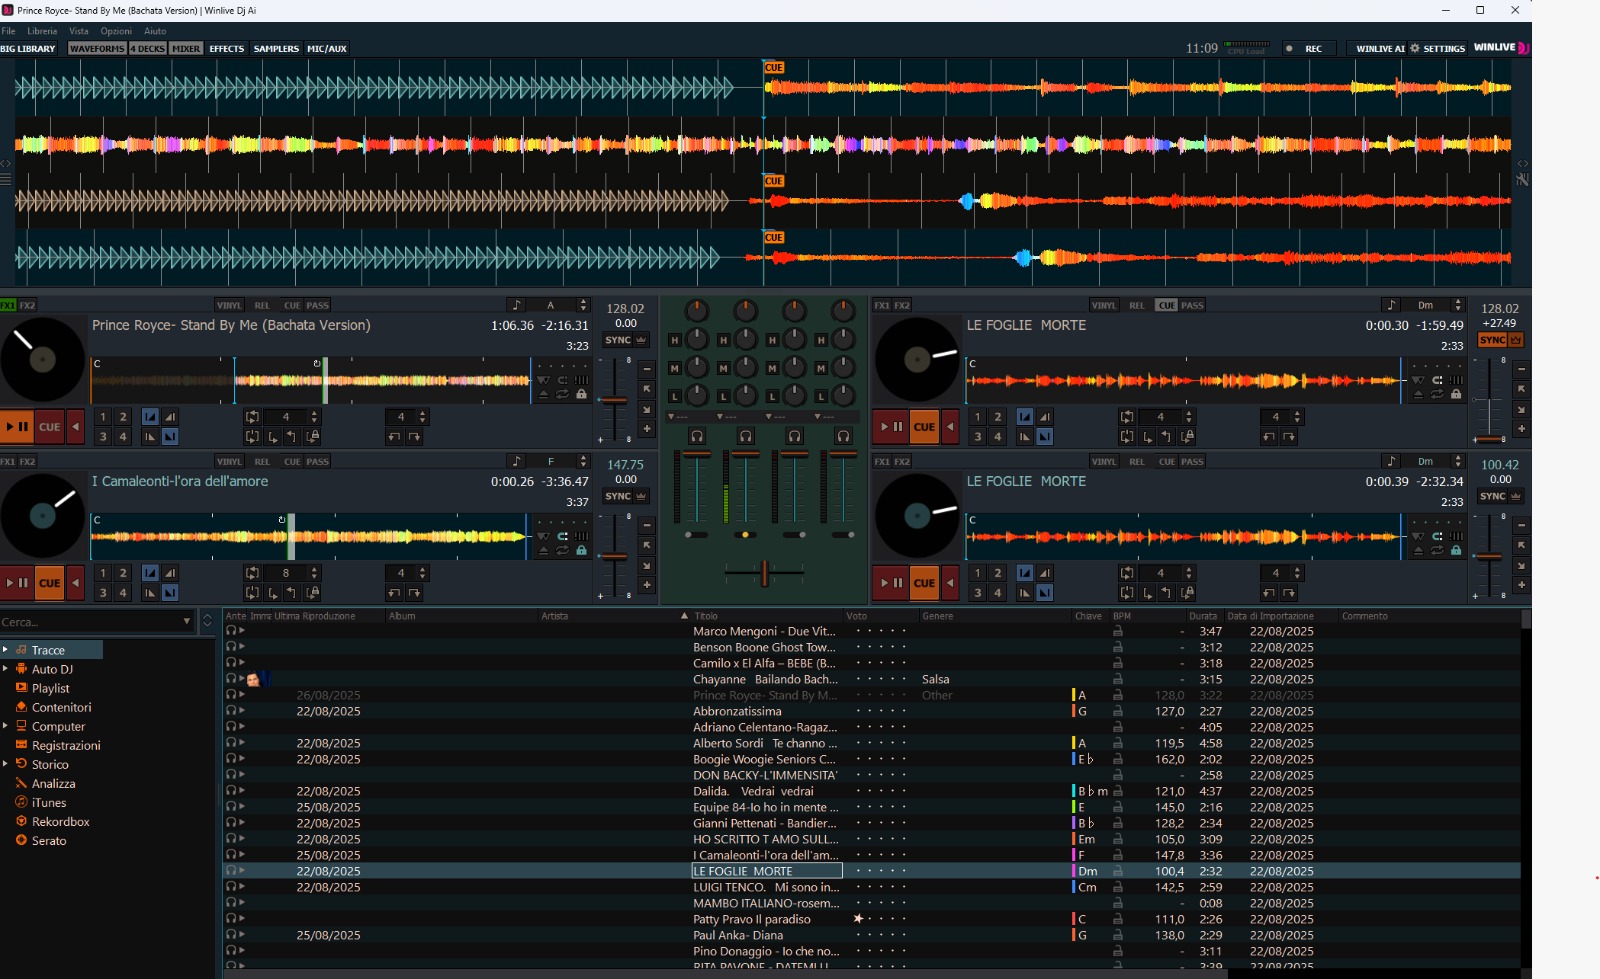Click pitch plus button on Prince Royce deck
Image resolution: width=1600 pixels, height=979 pixels.
[647, 429]
